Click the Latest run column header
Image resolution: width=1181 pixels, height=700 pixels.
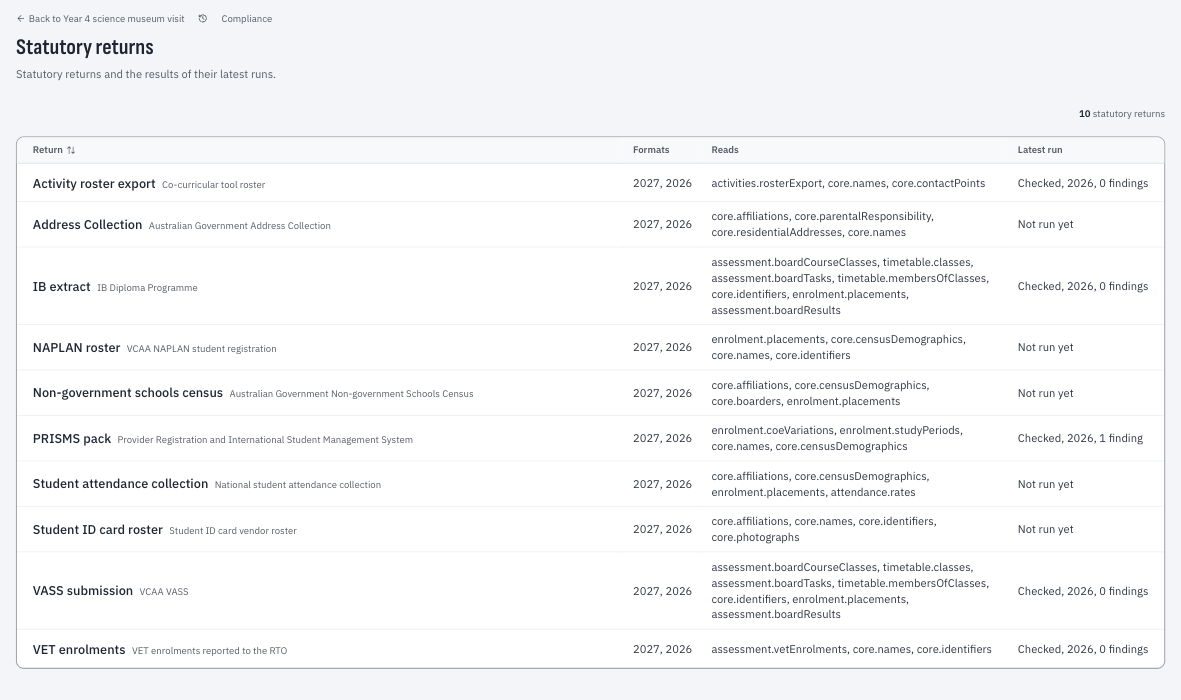(1039, 150)
